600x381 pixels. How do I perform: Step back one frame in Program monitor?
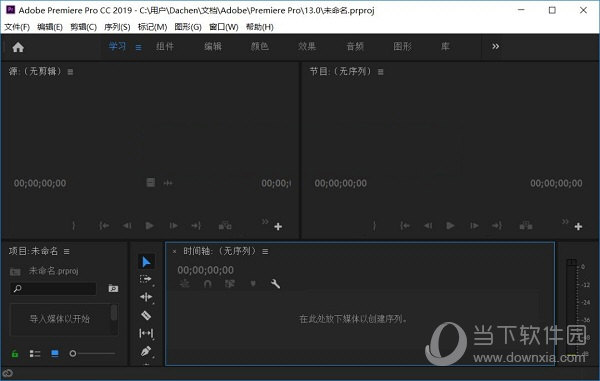pos(427,226)
